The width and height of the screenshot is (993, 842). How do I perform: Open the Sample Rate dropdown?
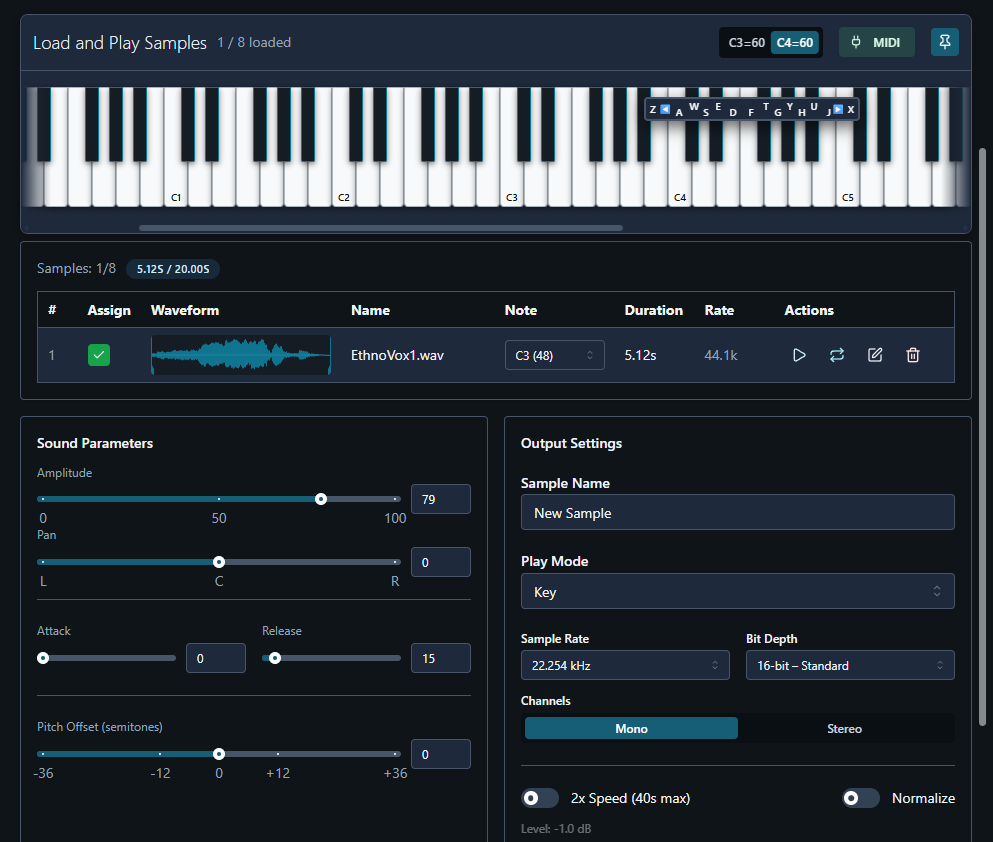pos(625,665)
